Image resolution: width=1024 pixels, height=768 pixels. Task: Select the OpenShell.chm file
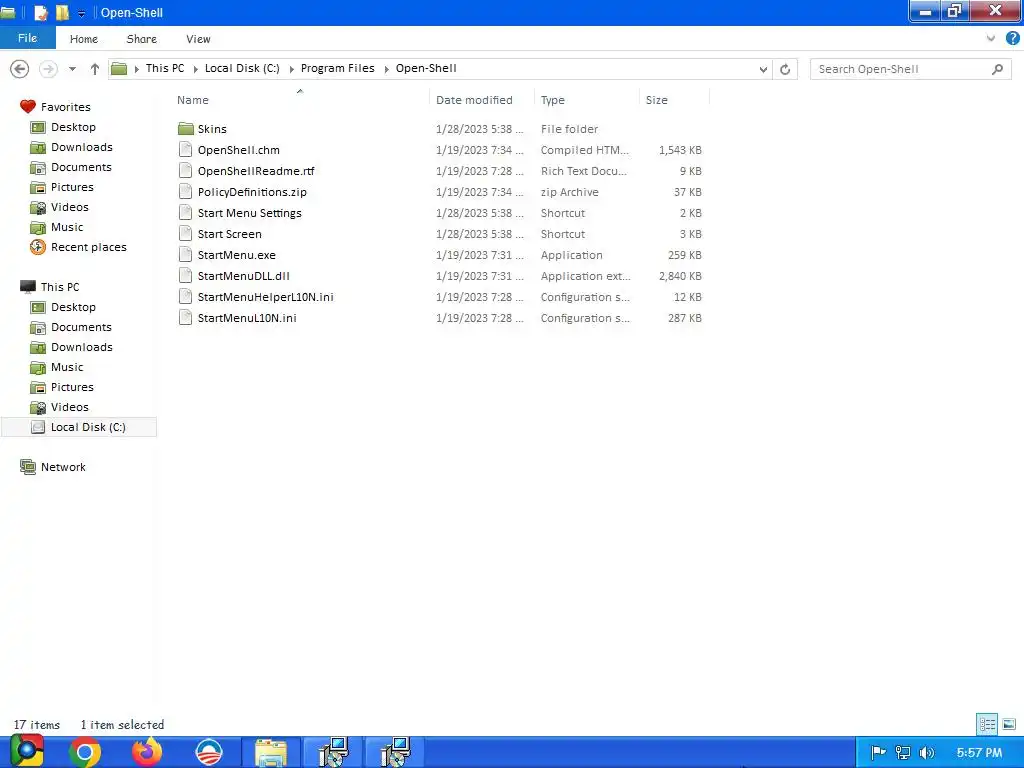point(238,150)
